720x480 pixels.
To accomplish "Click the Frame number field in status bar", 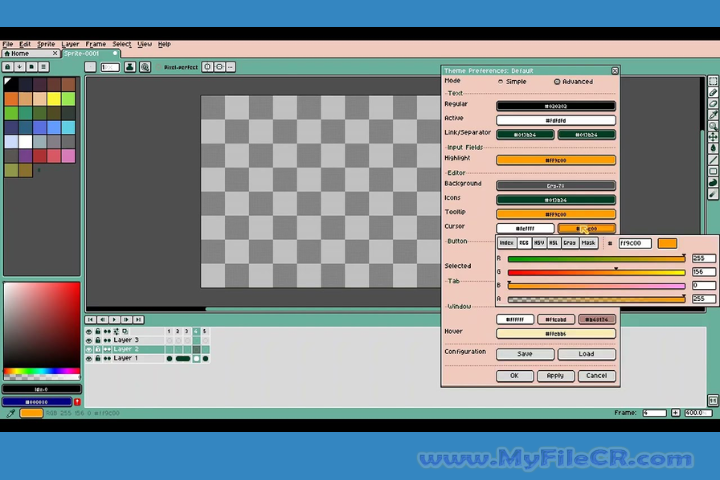I will tap(654, 413).
